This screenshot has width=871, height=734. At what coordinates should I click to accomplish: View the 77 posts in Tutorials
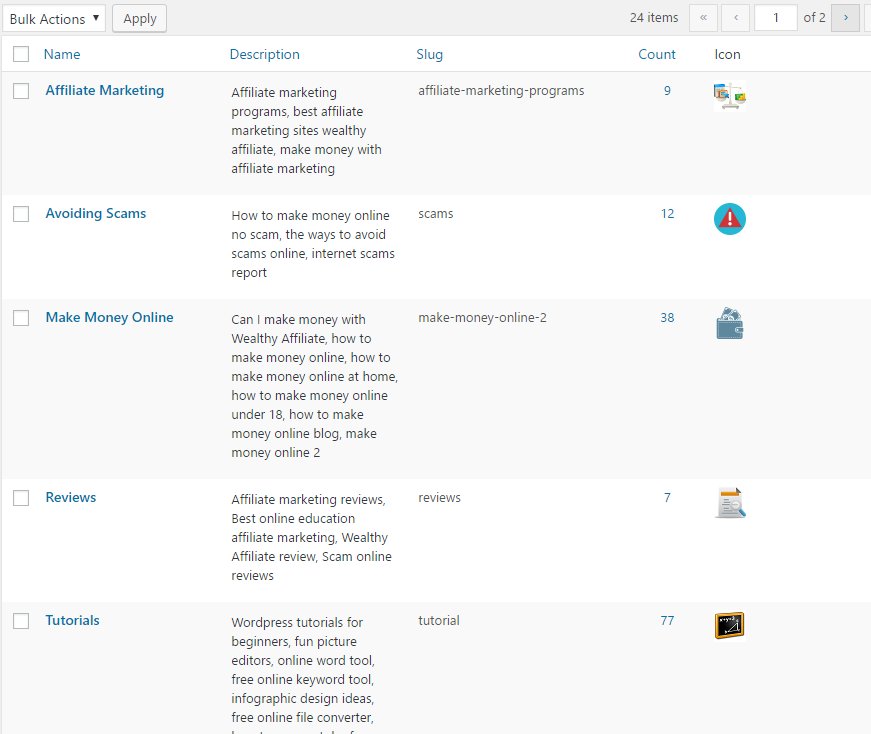coord(667,620)
